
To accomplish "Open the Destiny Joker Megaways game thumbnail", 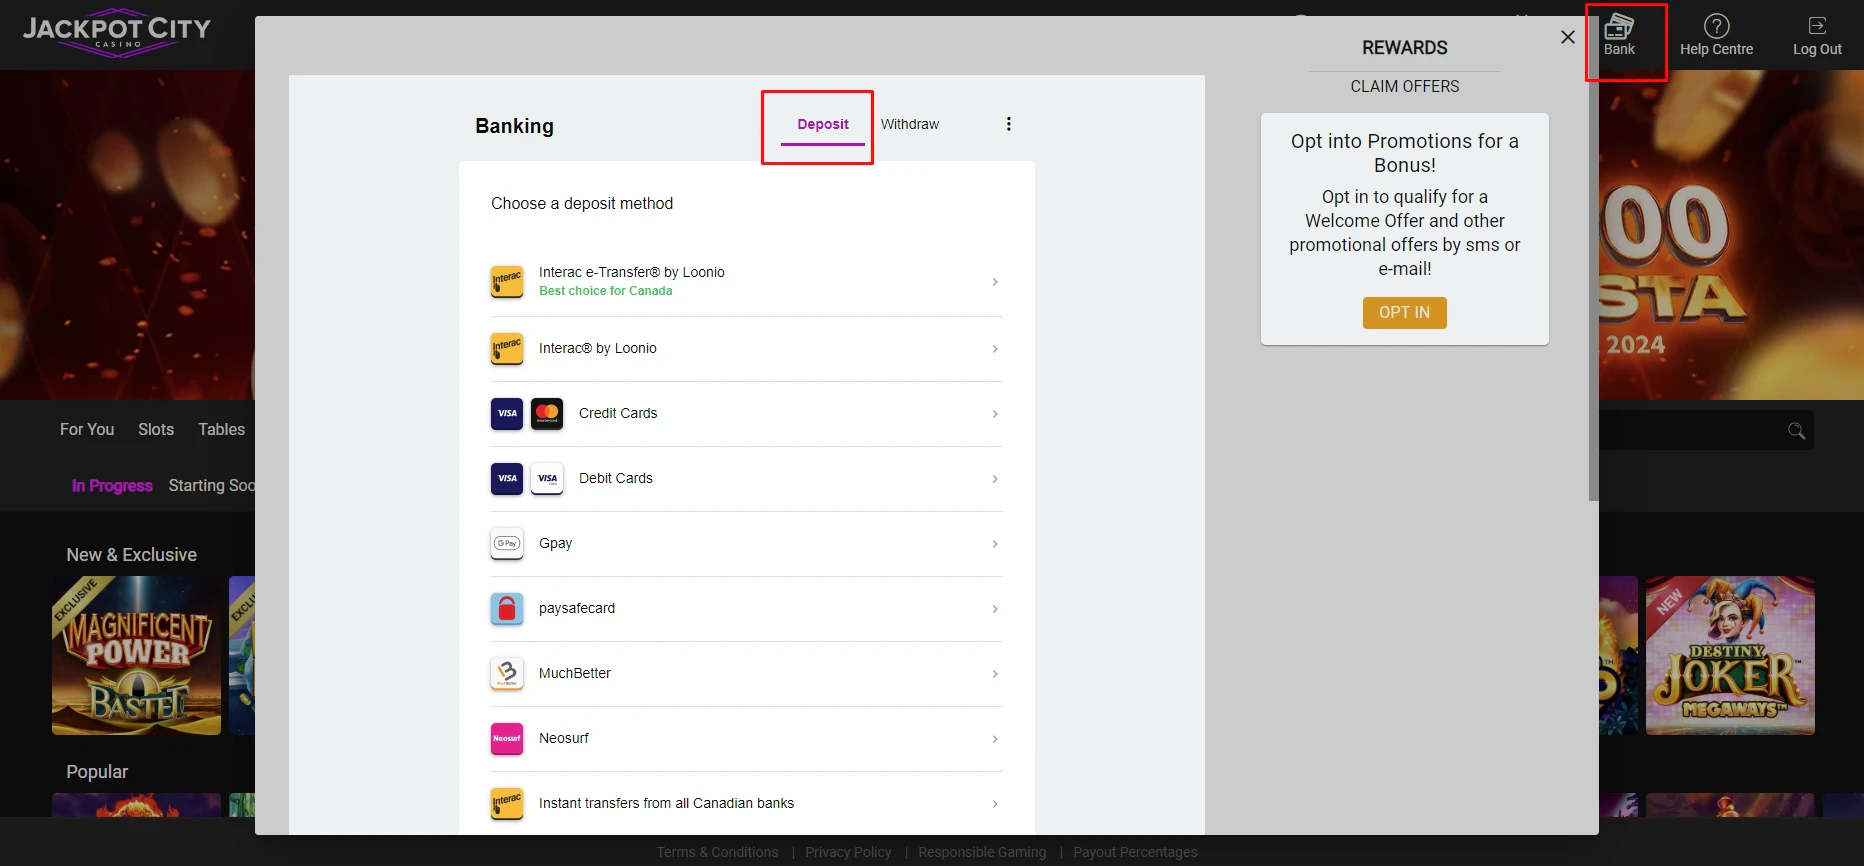I will click(x=1729, y=655).
